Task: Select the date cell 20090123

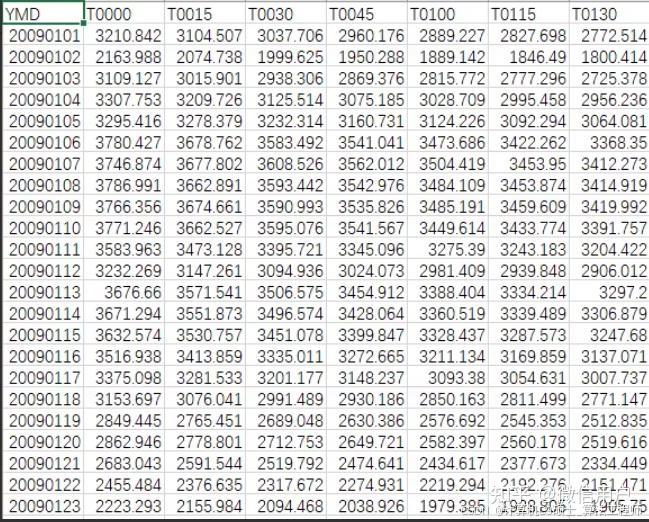Action: (43, 506)
